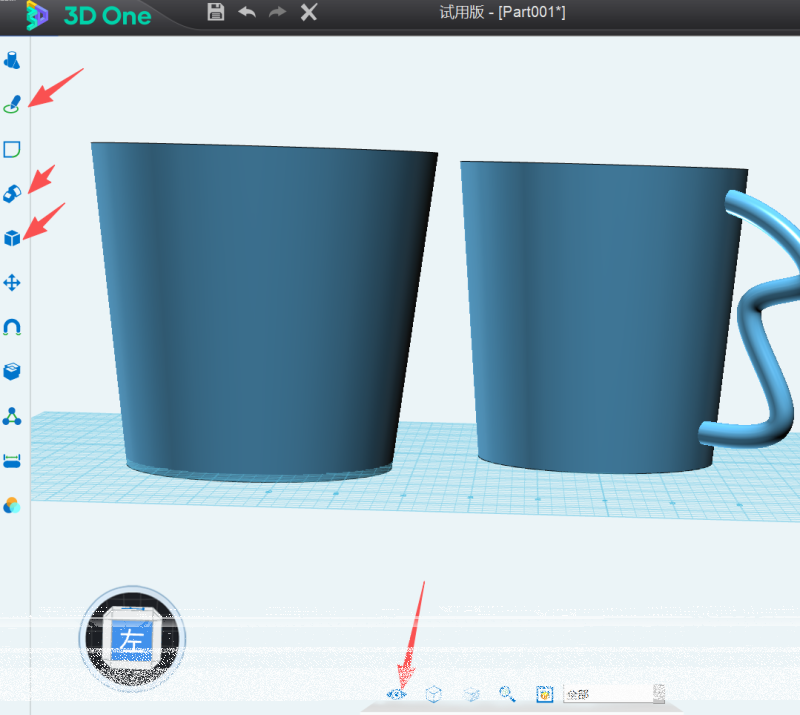The width and height of the screenshot is (800, 715).
Task: Toggle wireframe cube display mode
Action: (x=434, y=694)
